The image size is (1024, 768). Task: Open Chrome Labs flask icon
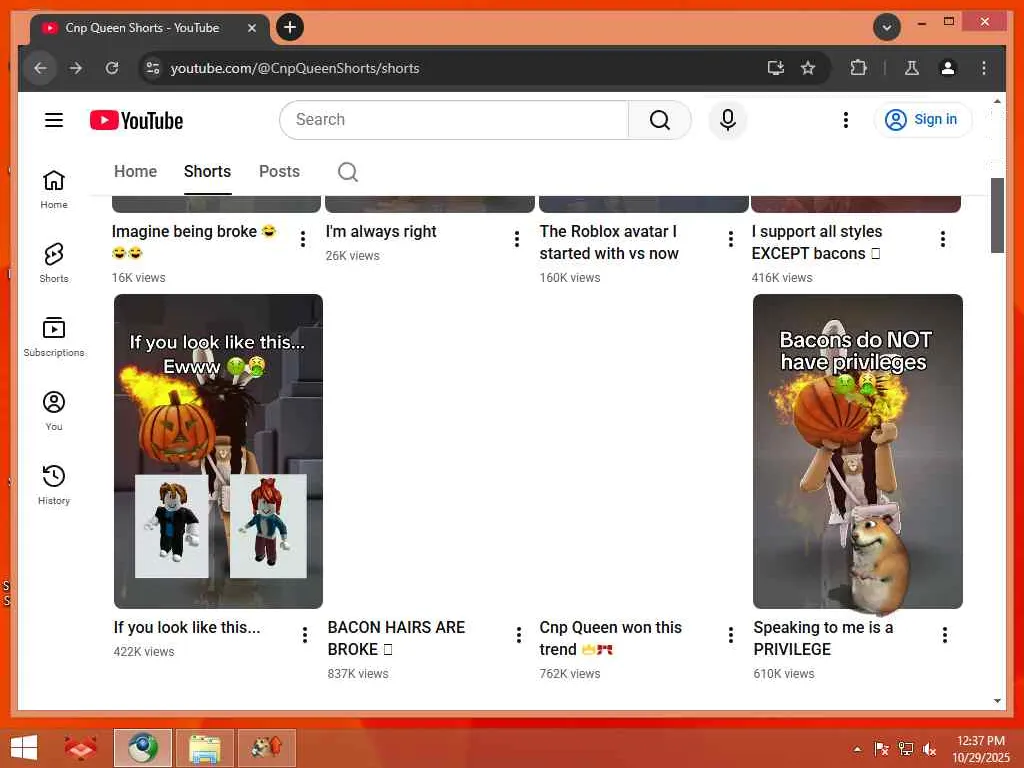point(912,68)
